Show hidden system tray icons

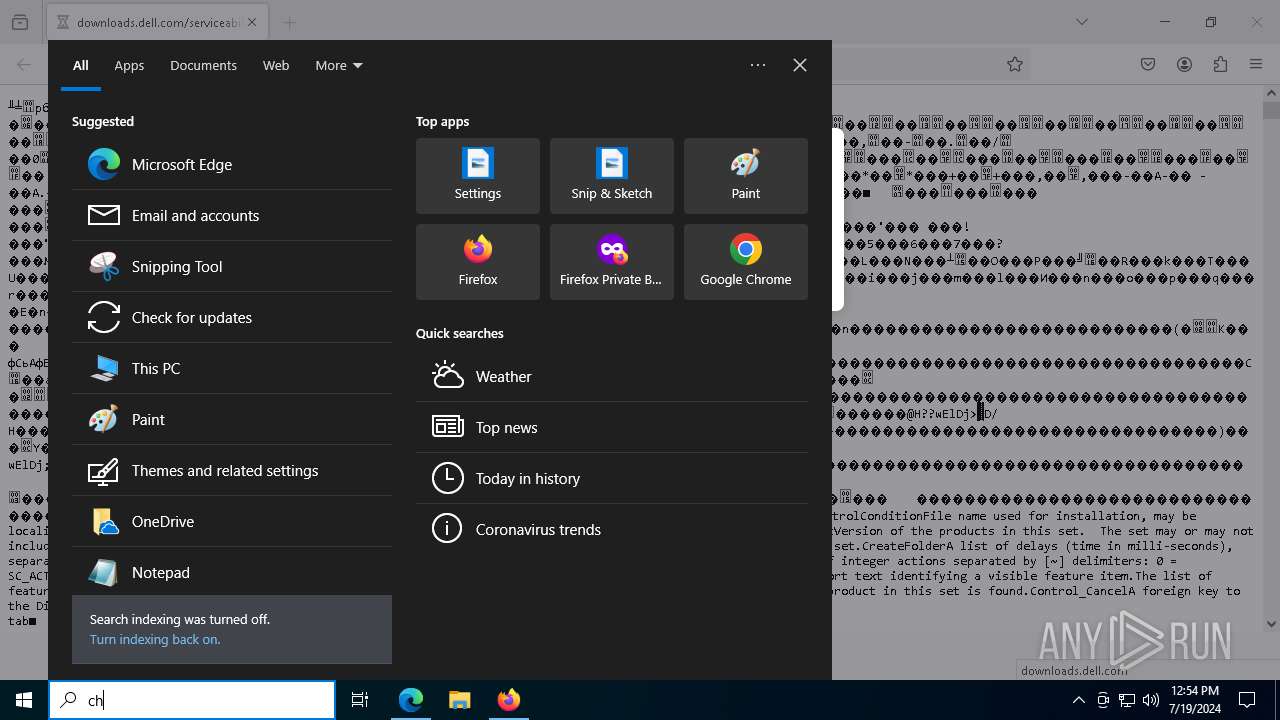[1078, 700]
